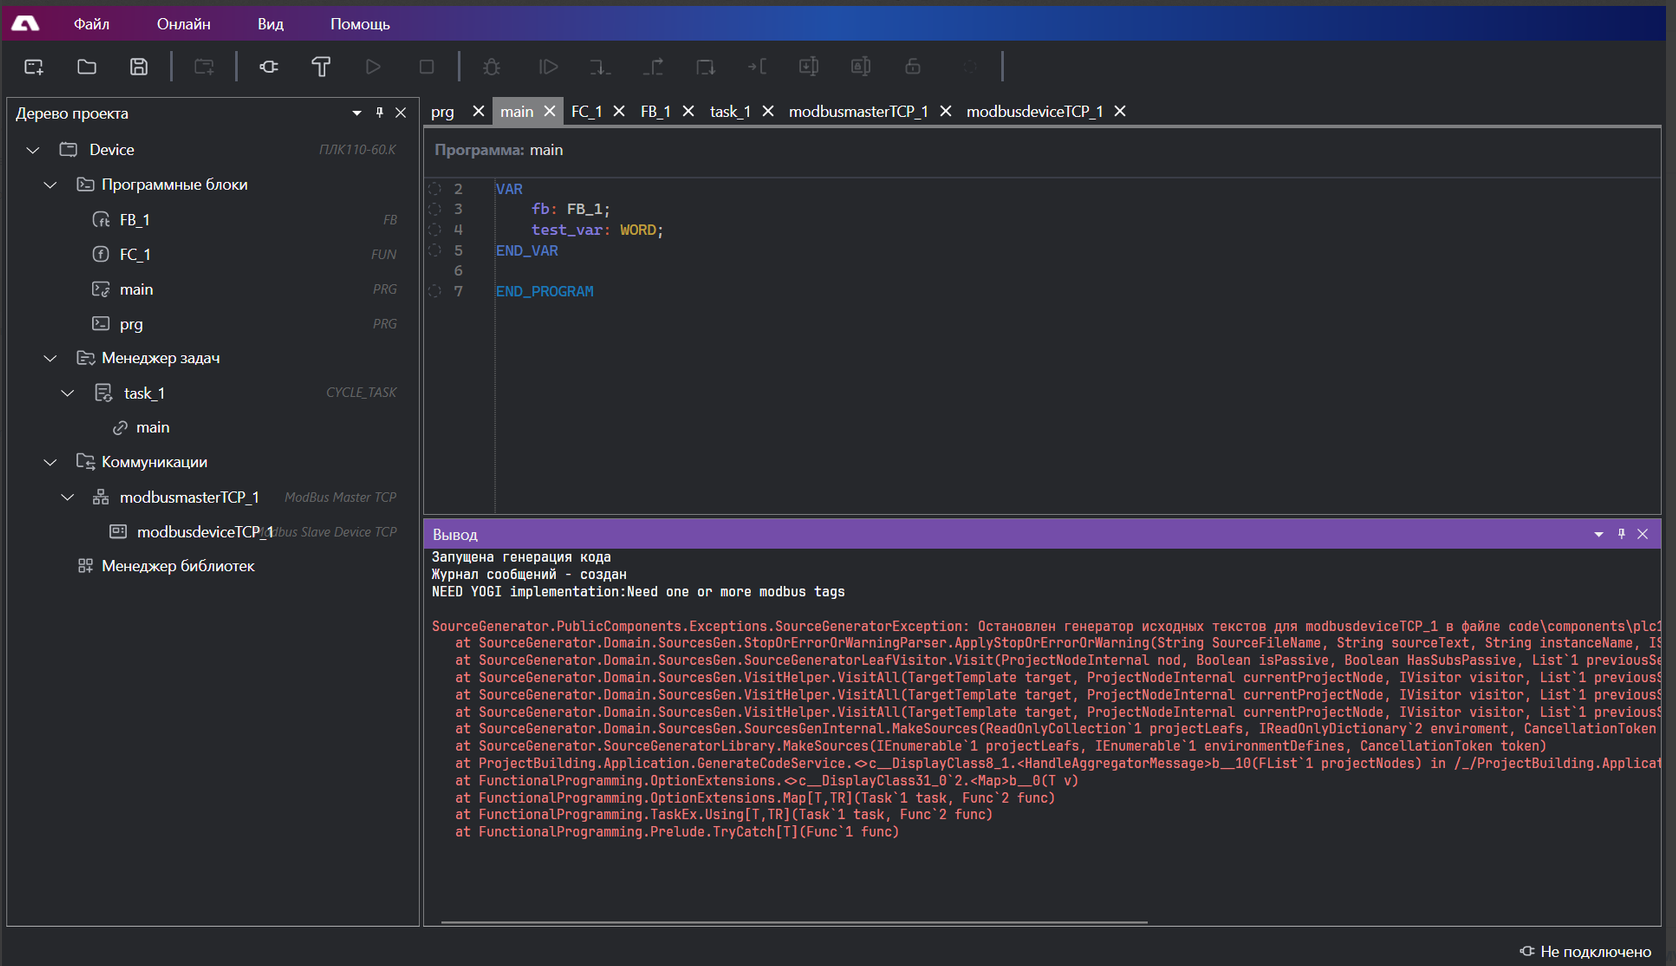Click the step over icon in toolbar
Viewport: 1676px width, 966px height.
[705, 67]
